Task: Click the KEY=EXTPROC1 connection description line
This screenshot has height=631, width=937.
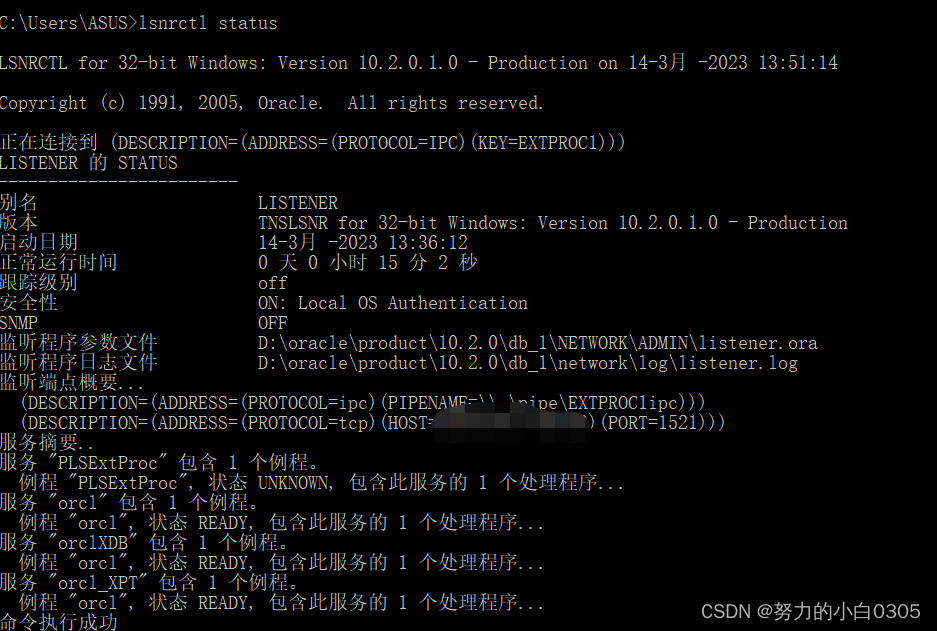Action: (x=312, y=143)
